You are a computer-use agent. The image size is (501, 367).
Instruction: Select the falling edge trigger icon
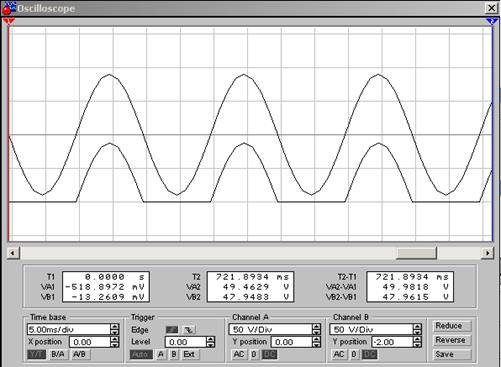[x=189, y=330]
